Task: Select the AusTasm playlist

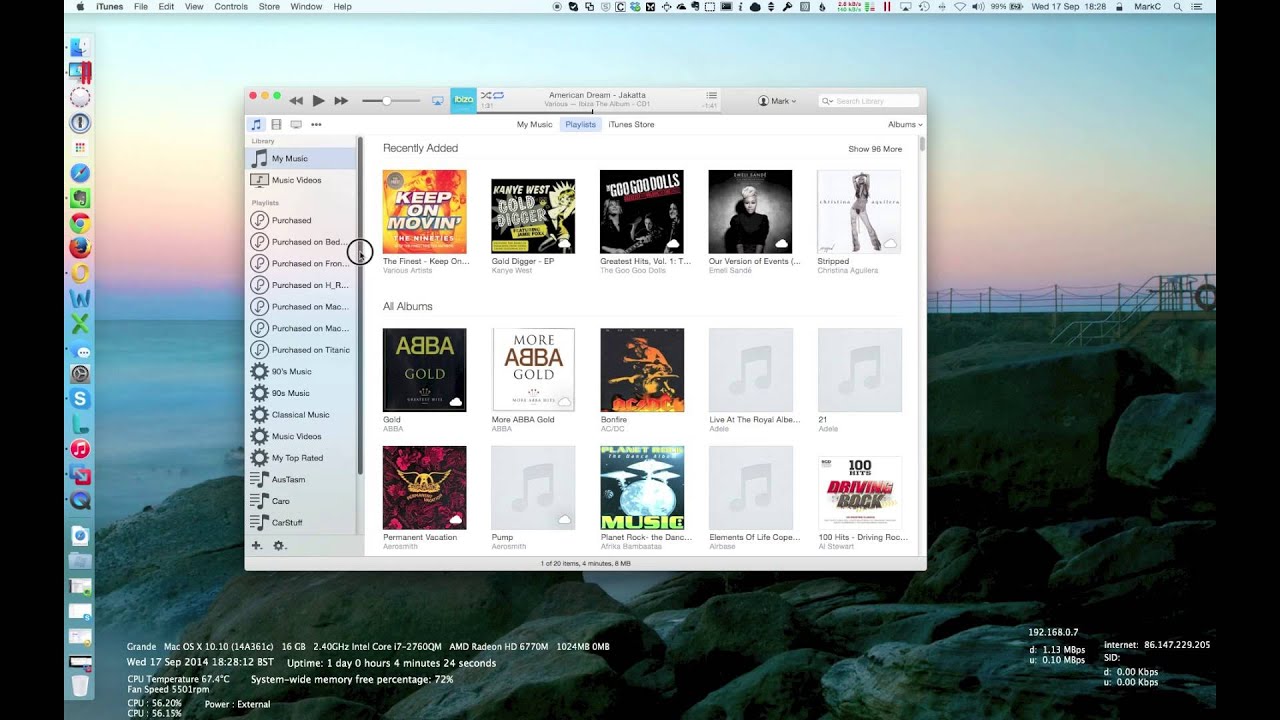Action: (301, 479)
